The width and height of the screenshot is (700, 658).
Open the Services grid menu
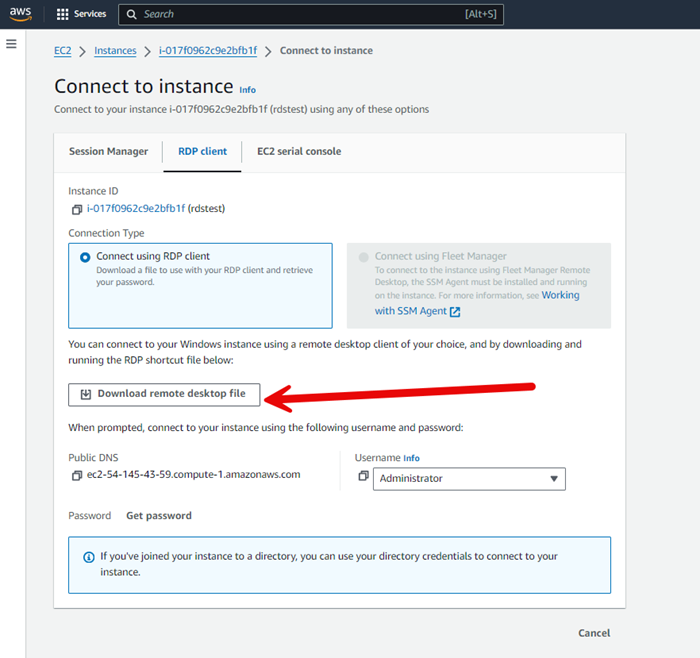click(62, 14)
